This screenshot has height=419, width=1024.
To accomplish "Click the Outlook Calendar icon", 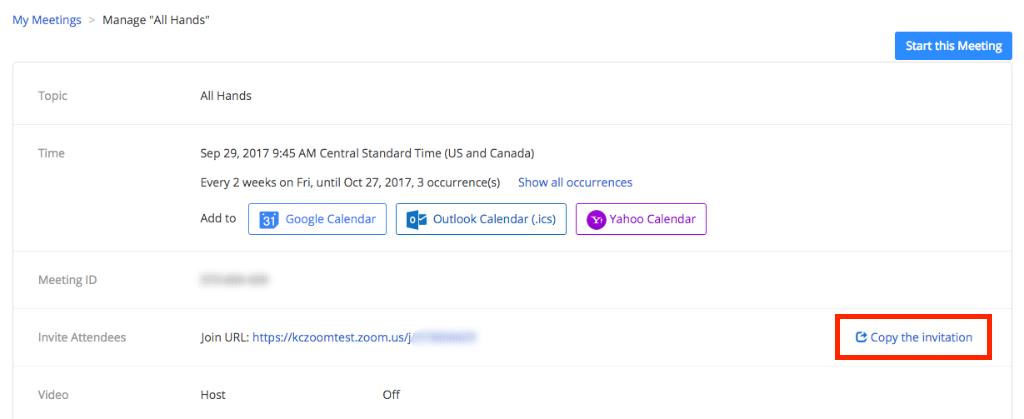I will coord(415,220).
